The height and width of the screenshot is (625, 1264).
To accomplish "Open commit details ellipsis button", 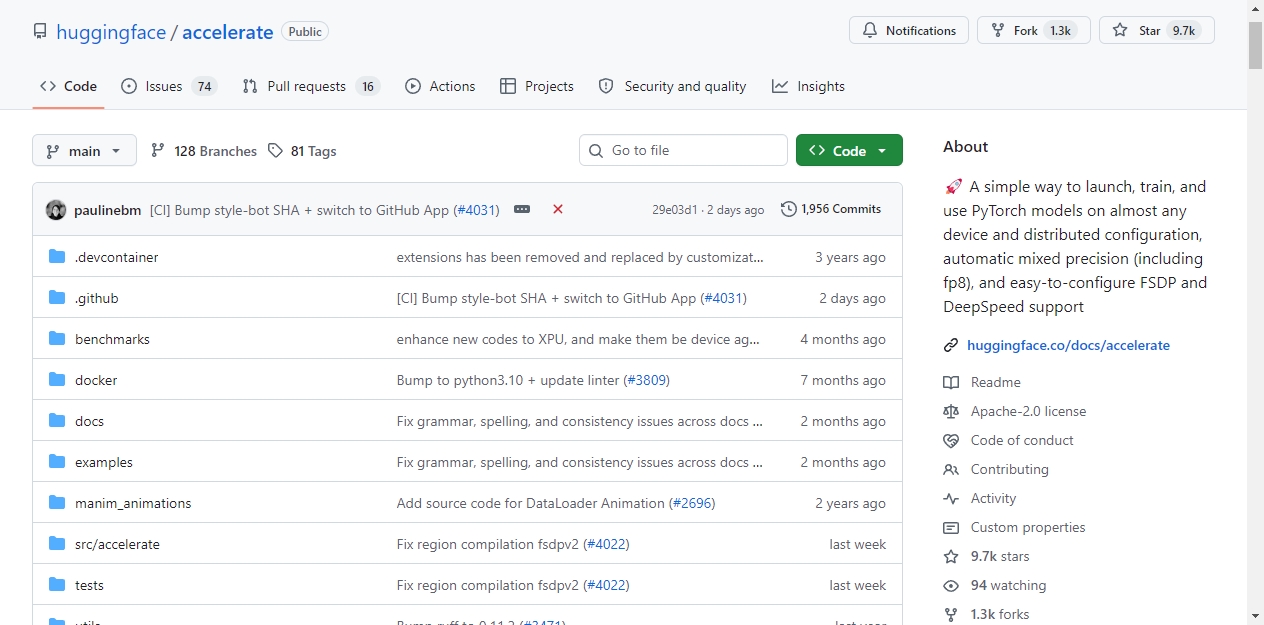I will point(522,210).
